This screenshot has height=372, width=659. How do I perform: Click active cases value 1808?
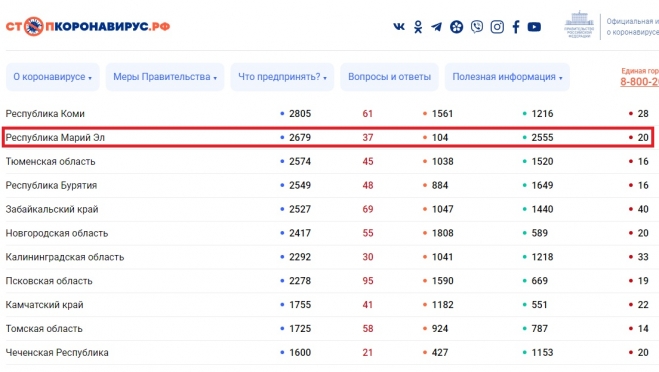pos(443,233)
